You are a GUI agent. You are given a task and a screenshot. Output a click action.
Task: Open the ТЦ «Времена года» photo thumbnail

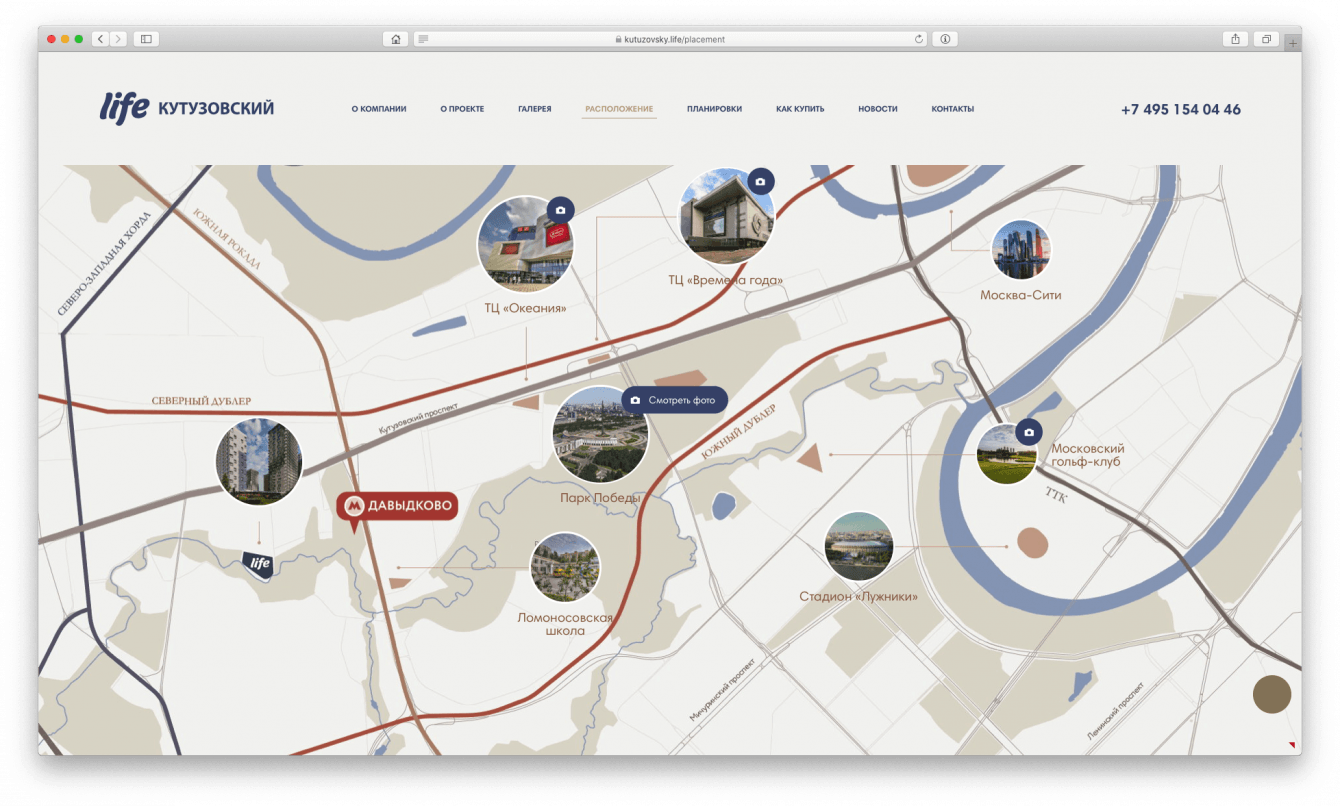coord(727,217)
